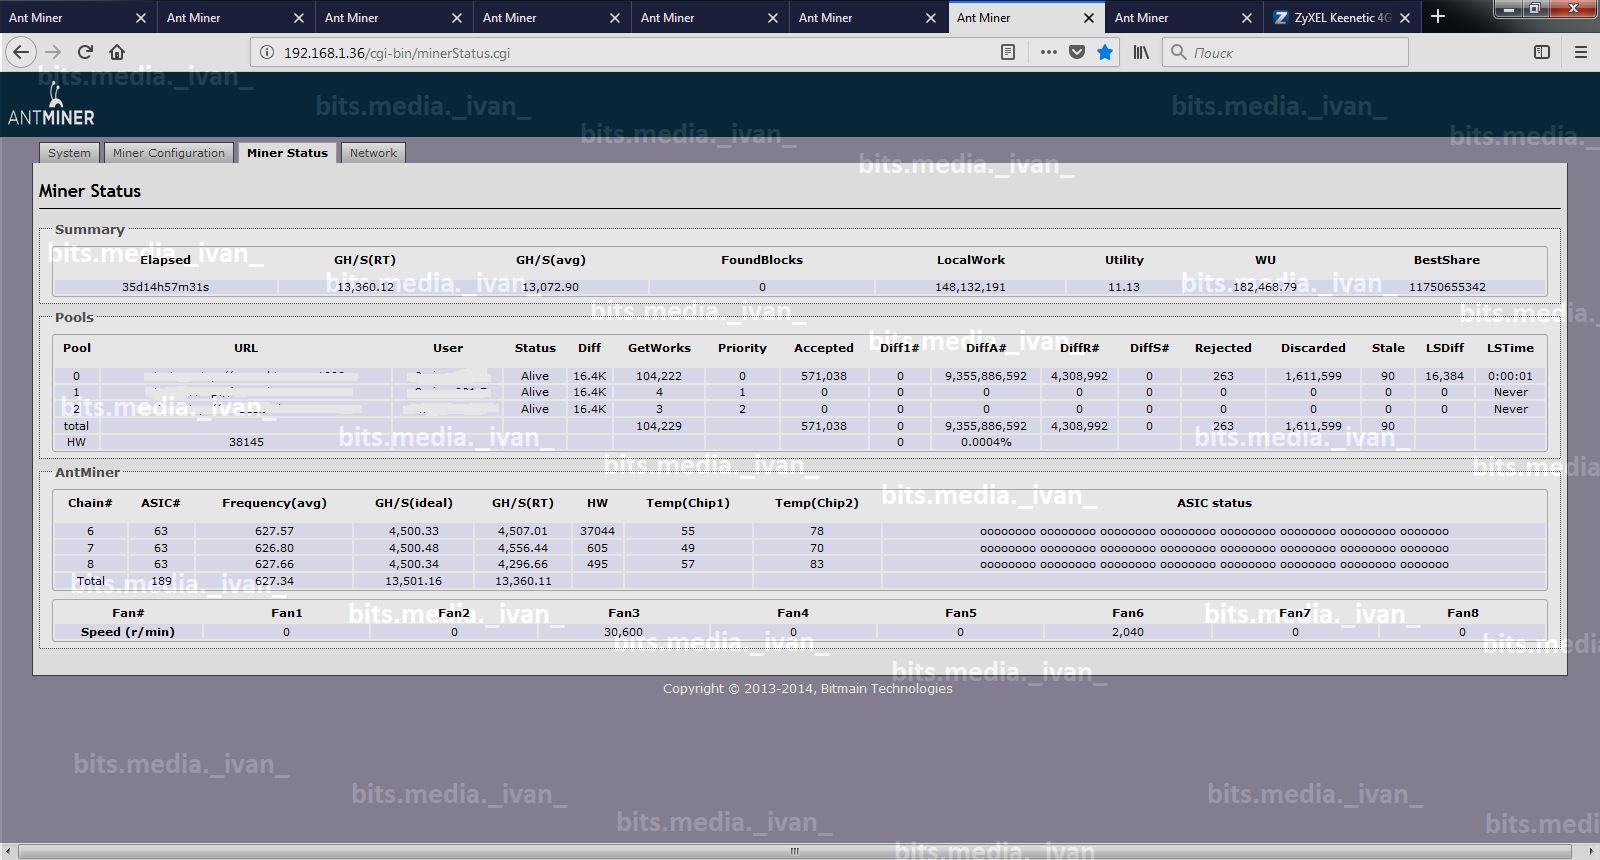
Task: Click chain 6 HW count 37044
Action: (597, 531)
